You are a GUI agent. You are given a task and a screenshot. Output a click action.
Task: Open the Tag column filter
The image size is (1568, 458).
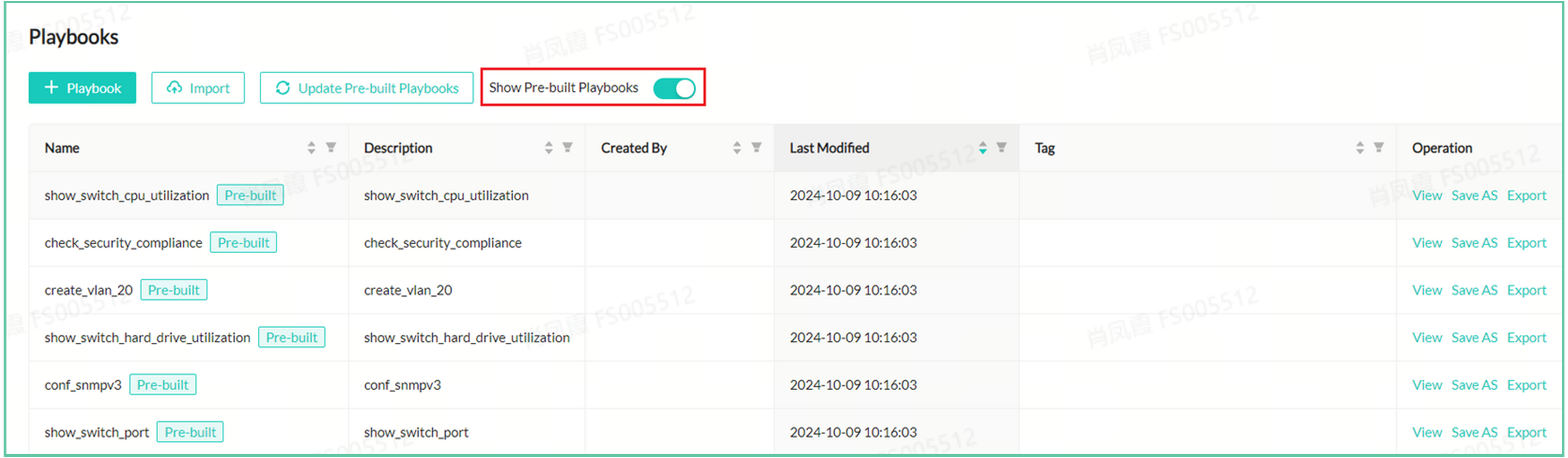[1379, 148]
